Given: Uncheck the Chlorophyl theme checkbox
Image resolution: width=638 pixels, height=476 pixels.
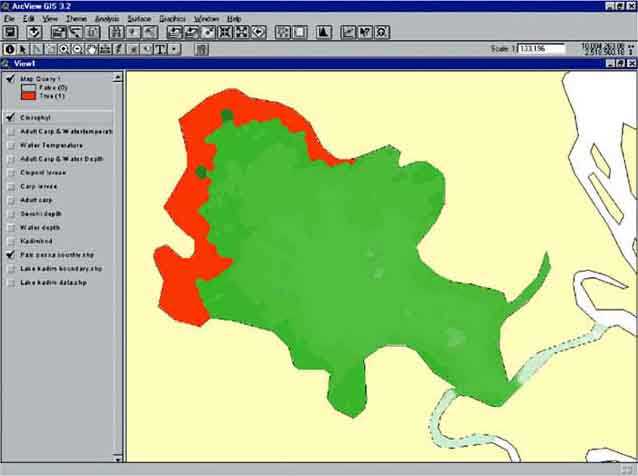Looking at the screenshot, I should (11, 117).
